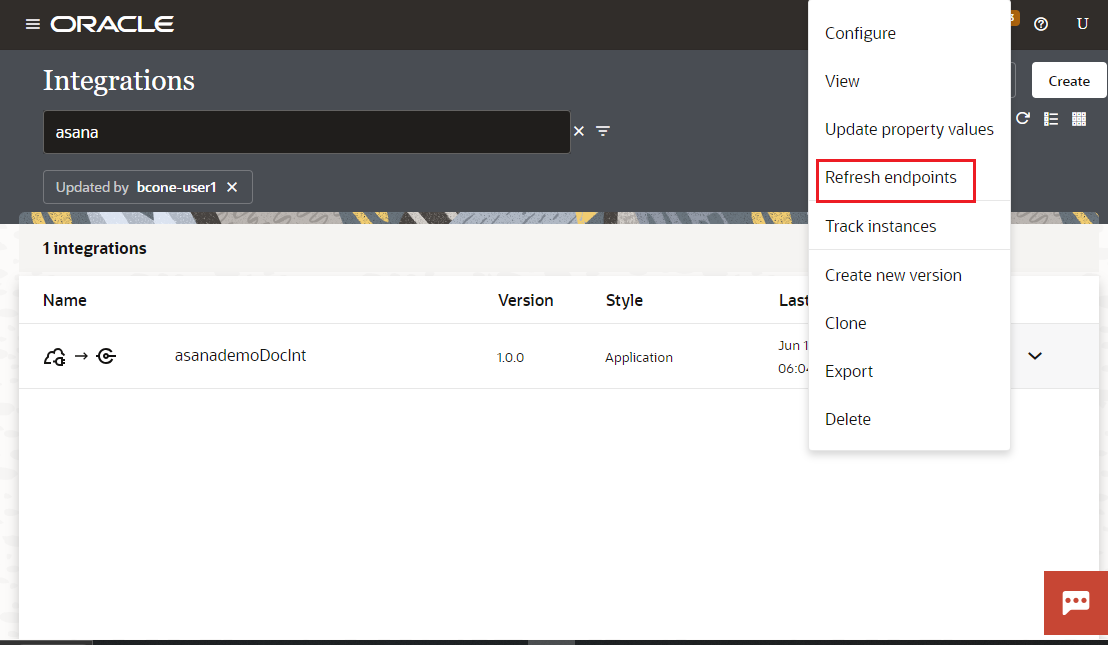
Task: Open the filter options icon
Action: (x=602, y=131)
